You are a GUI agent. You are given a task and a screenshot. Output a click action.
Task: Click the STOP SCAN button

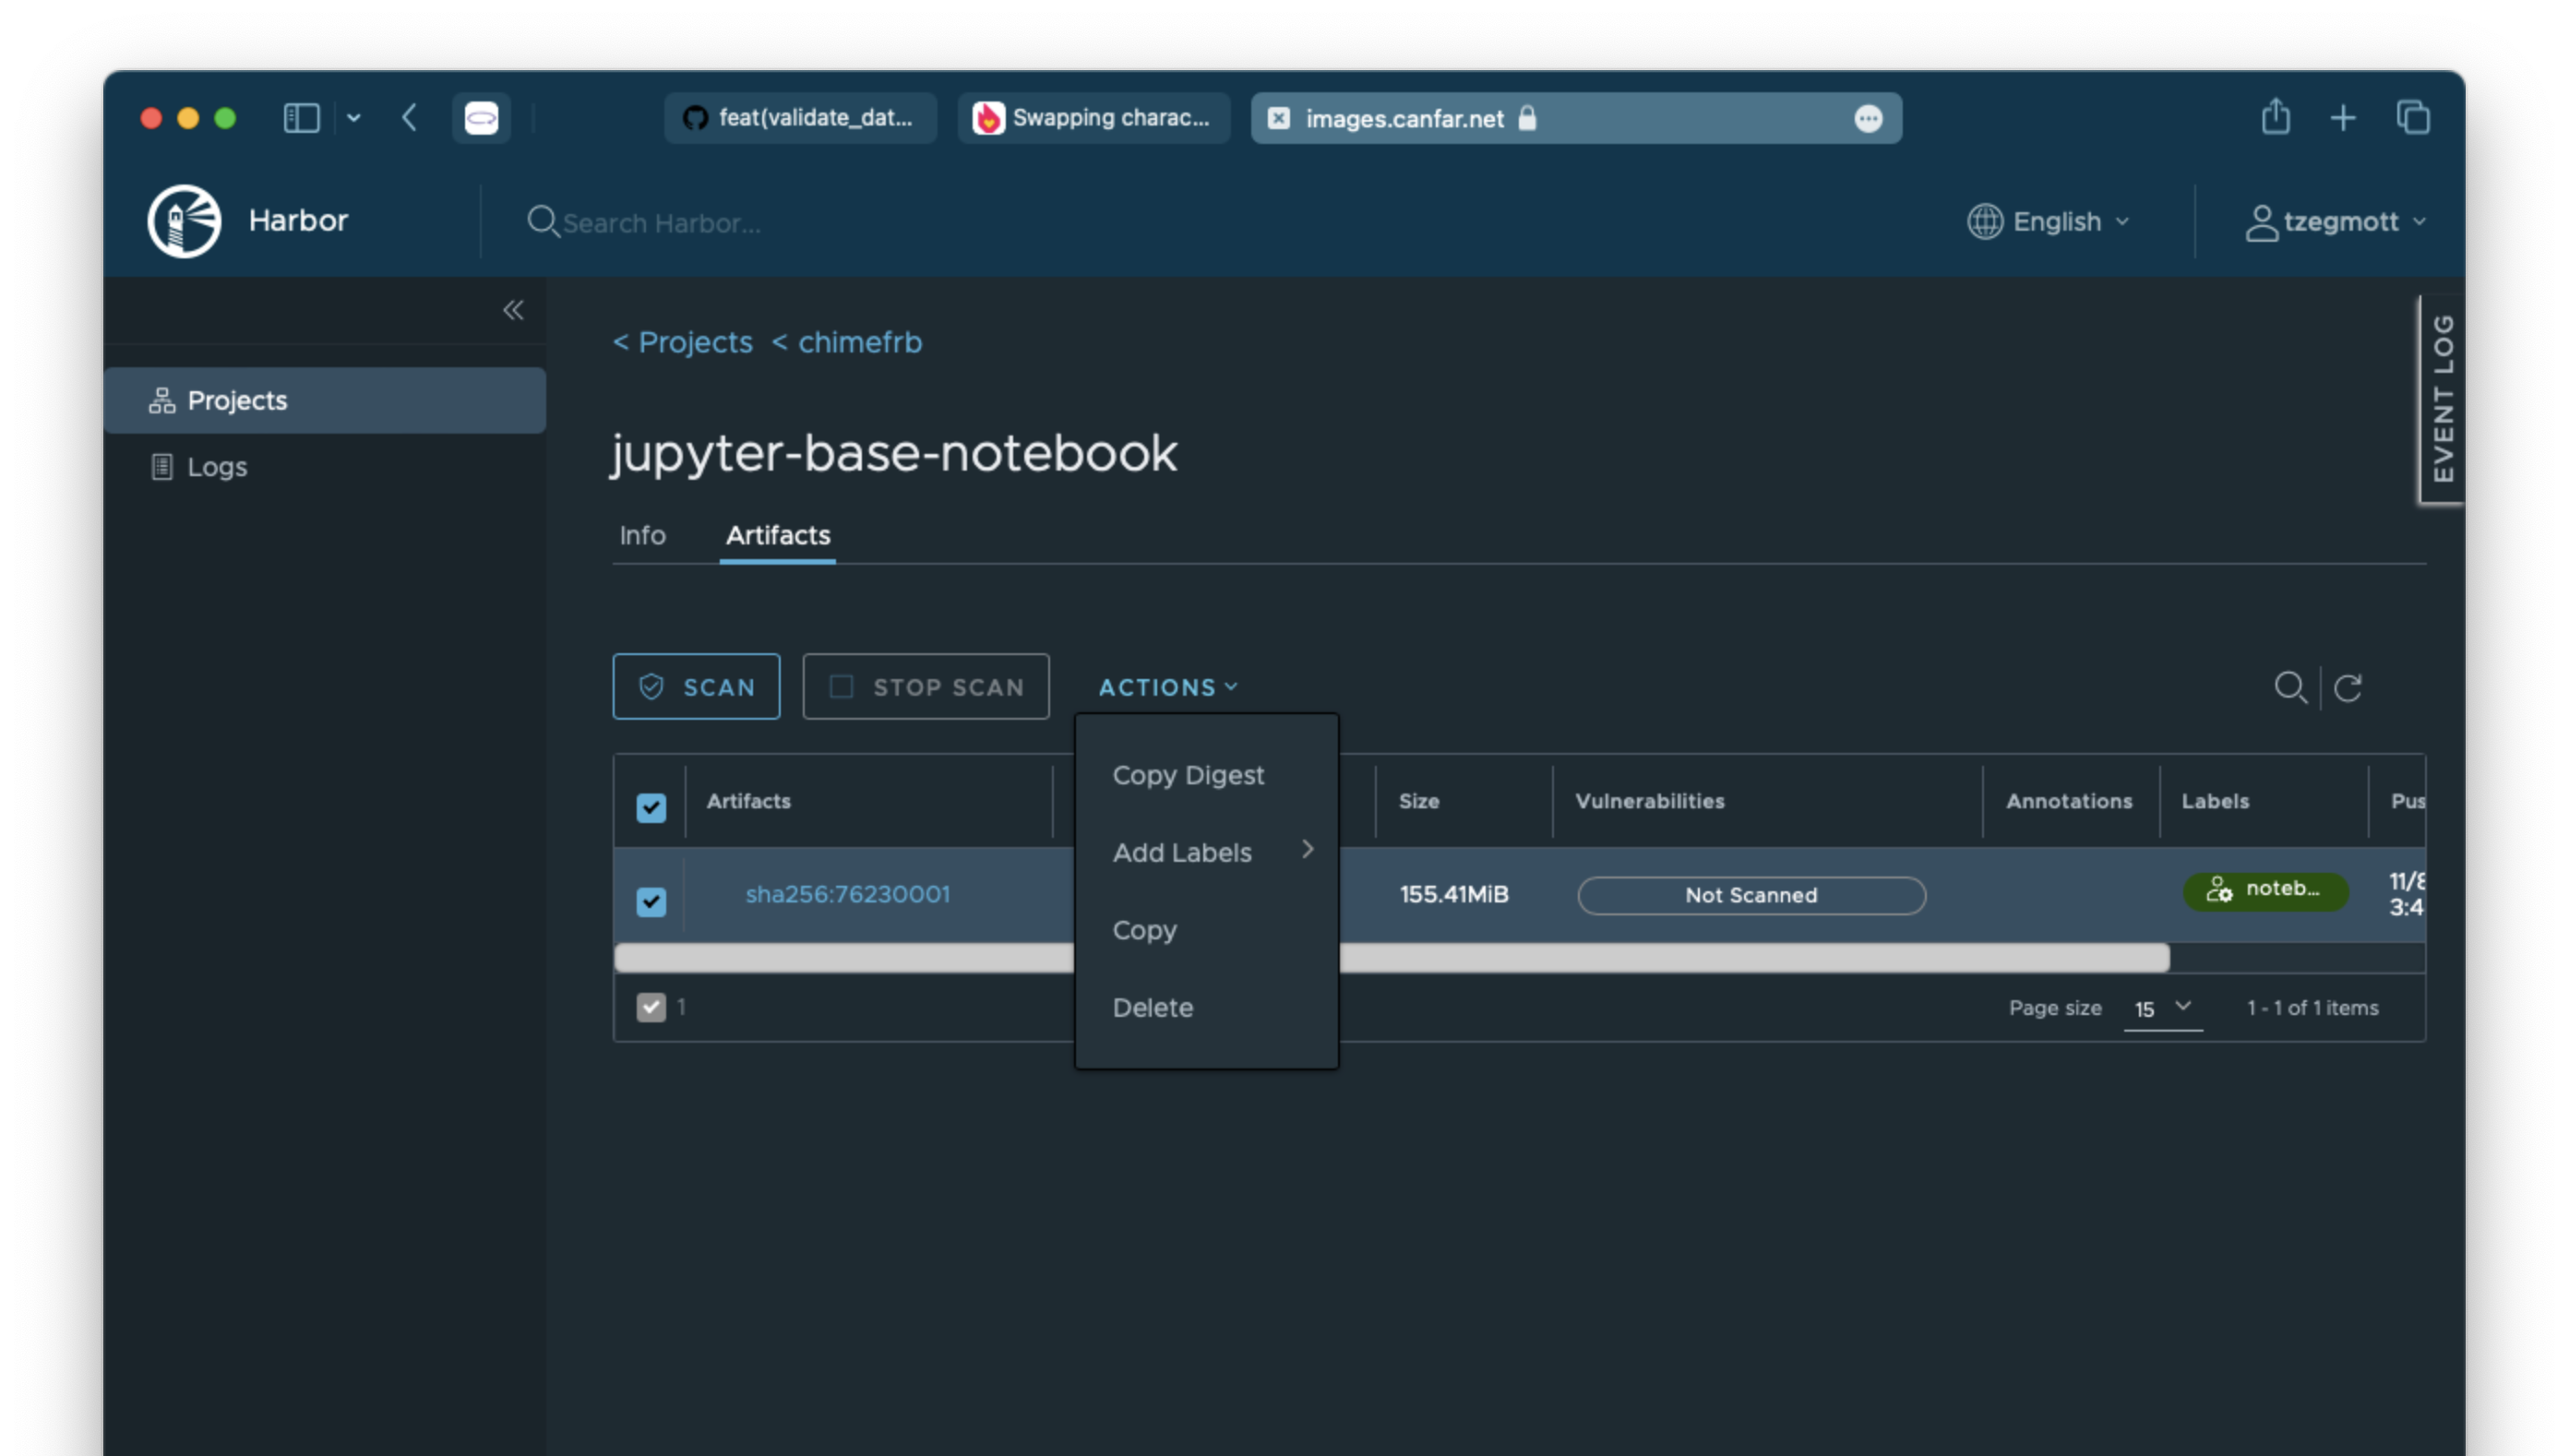click(925, 687)
